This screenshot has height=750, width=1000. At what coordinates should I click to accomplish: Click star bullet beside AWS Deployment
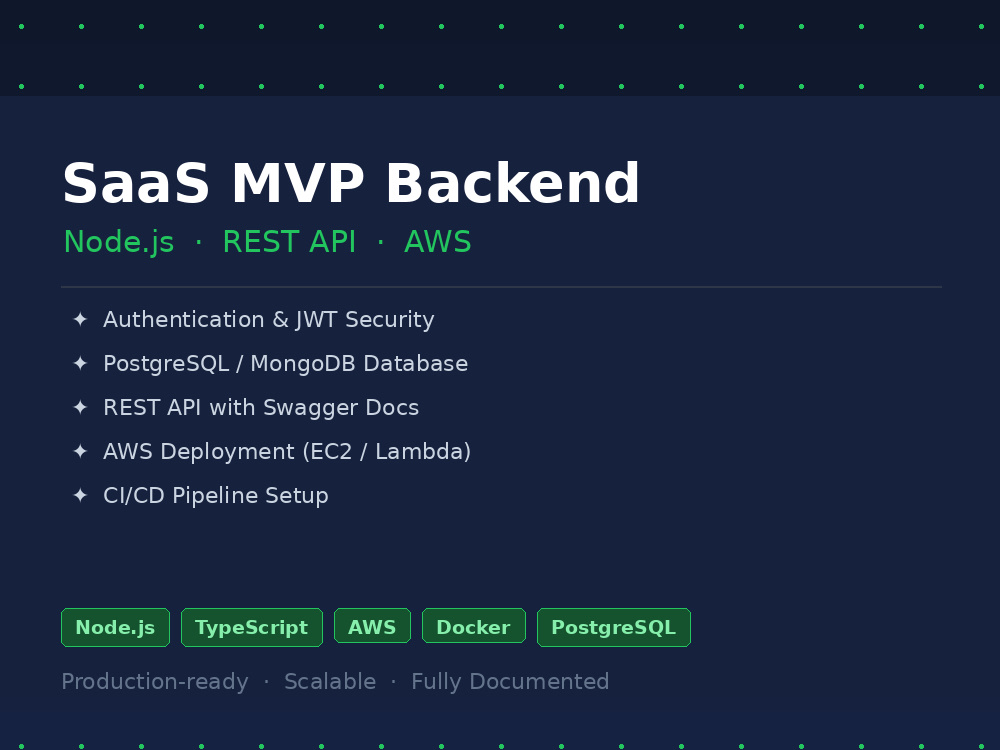pos(80,451)
